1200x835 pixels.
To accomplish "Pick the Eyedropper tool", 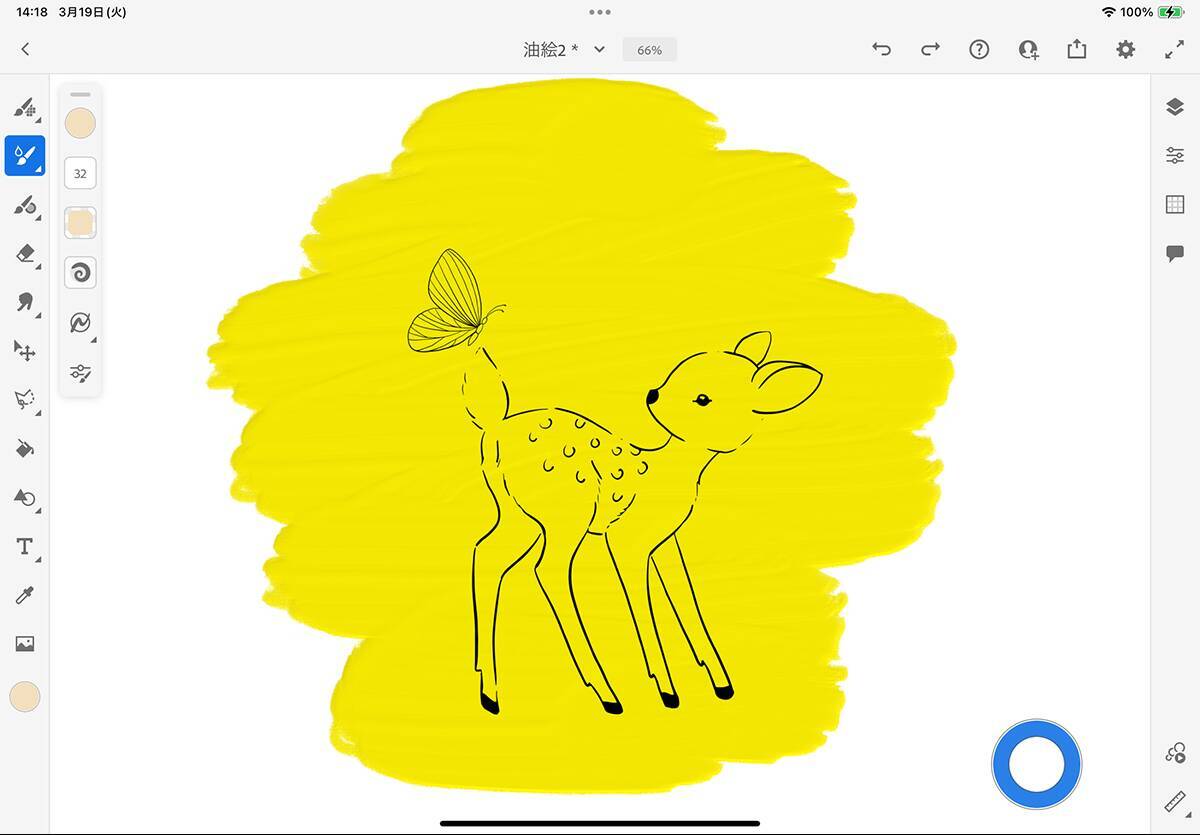I will pyautogui.click(x=25, y=596).
